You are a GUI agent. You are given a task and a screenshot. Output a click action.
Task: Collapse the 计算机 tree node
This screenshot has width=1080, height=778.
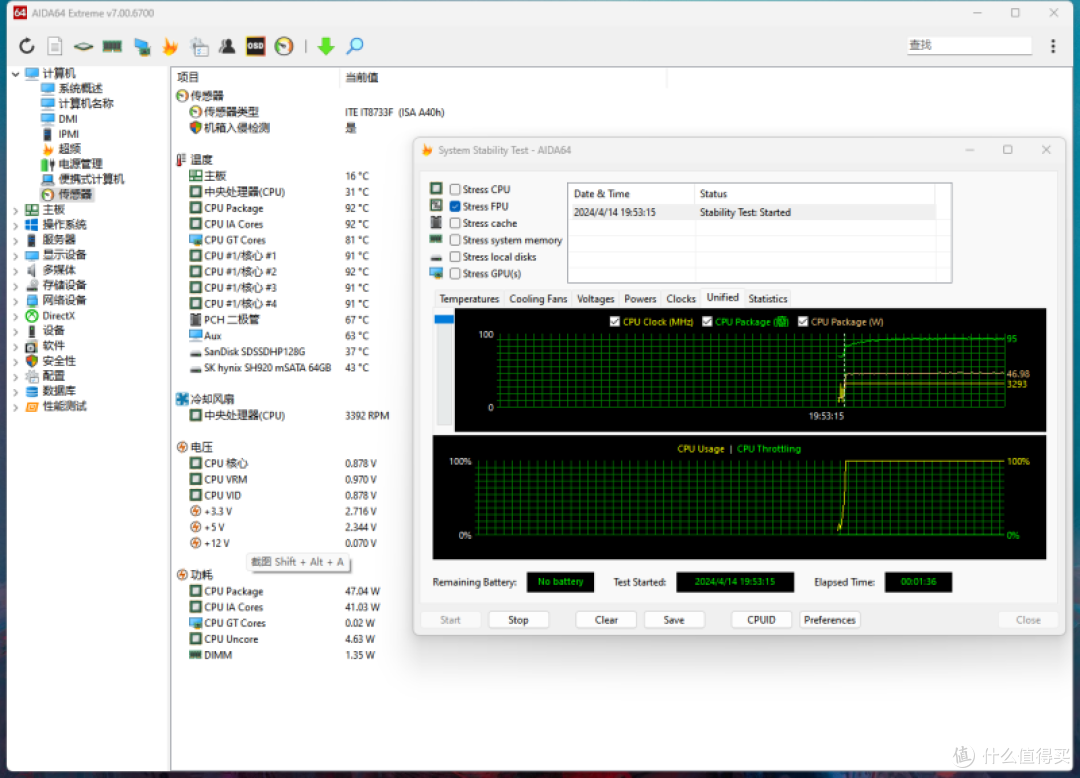coord(15,74)
